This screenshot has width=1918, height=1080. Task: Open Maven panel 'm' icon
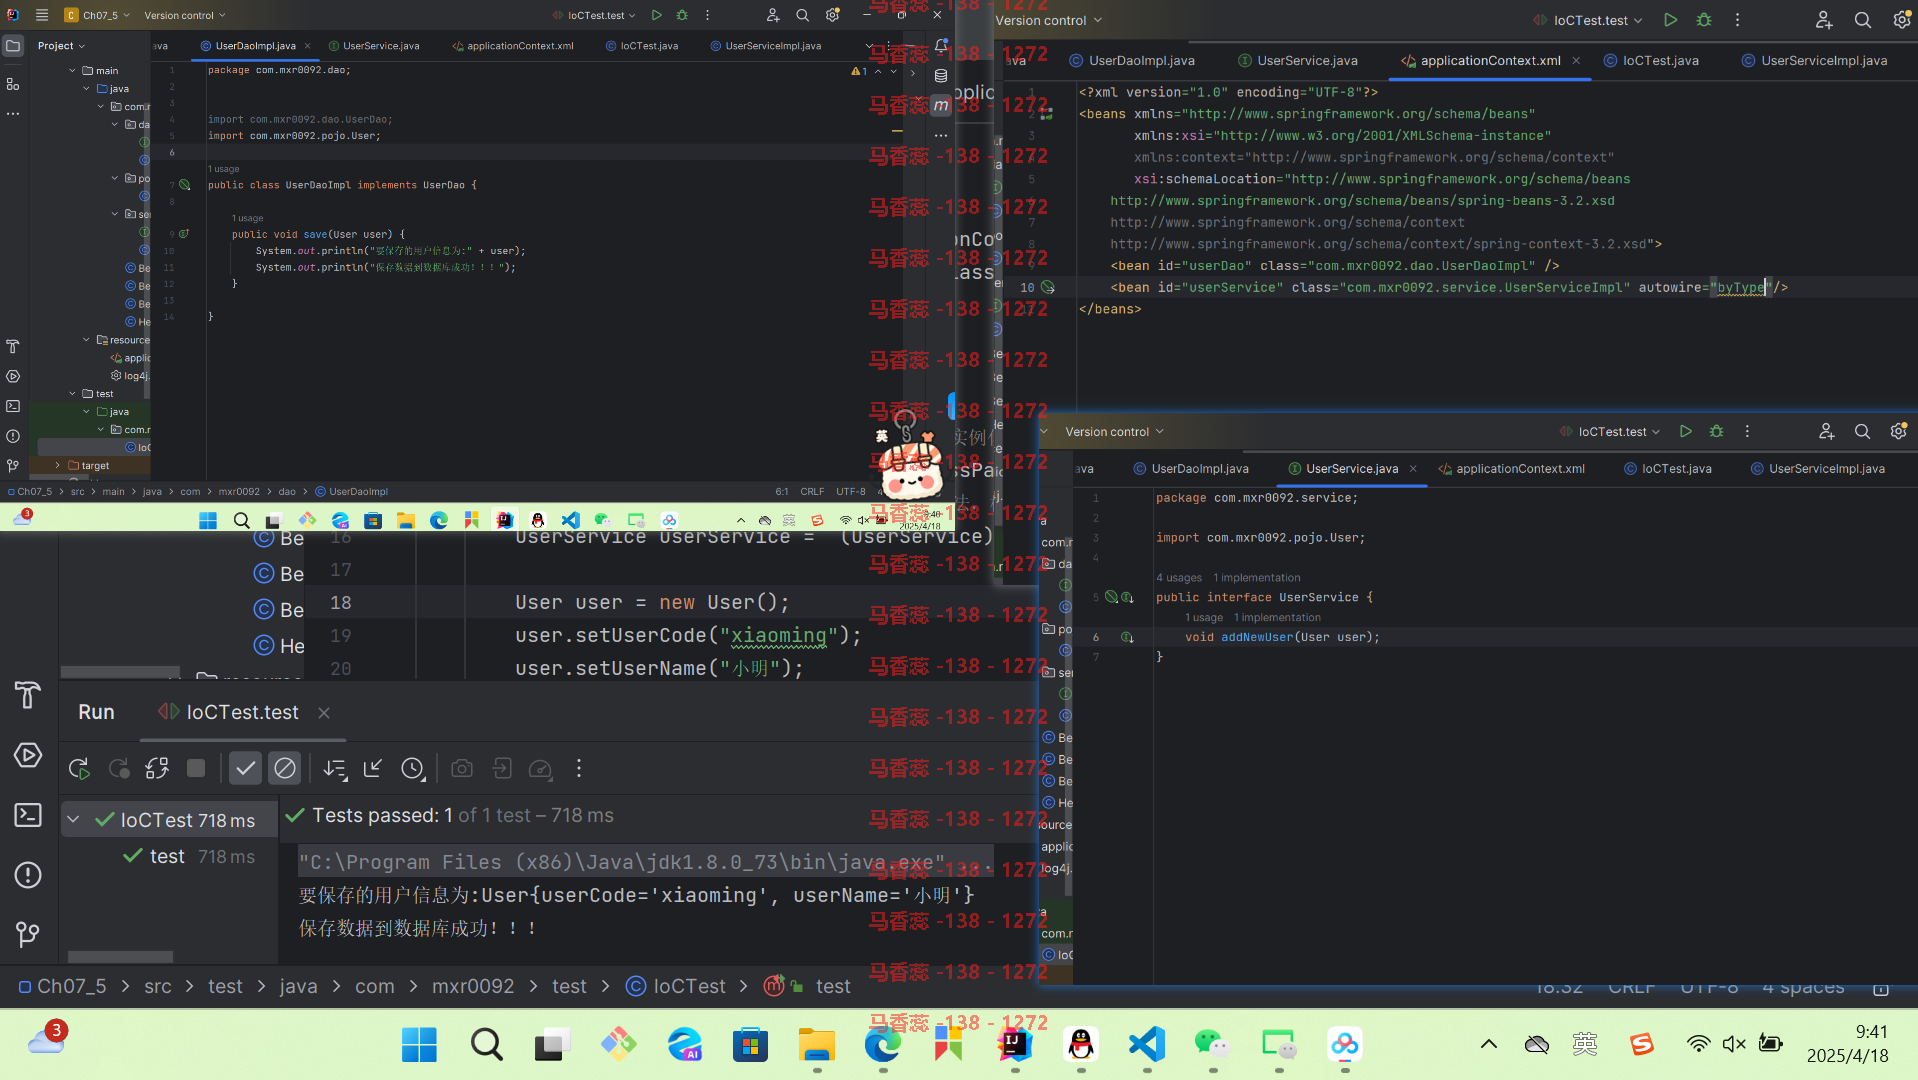(x=941, y=105)
